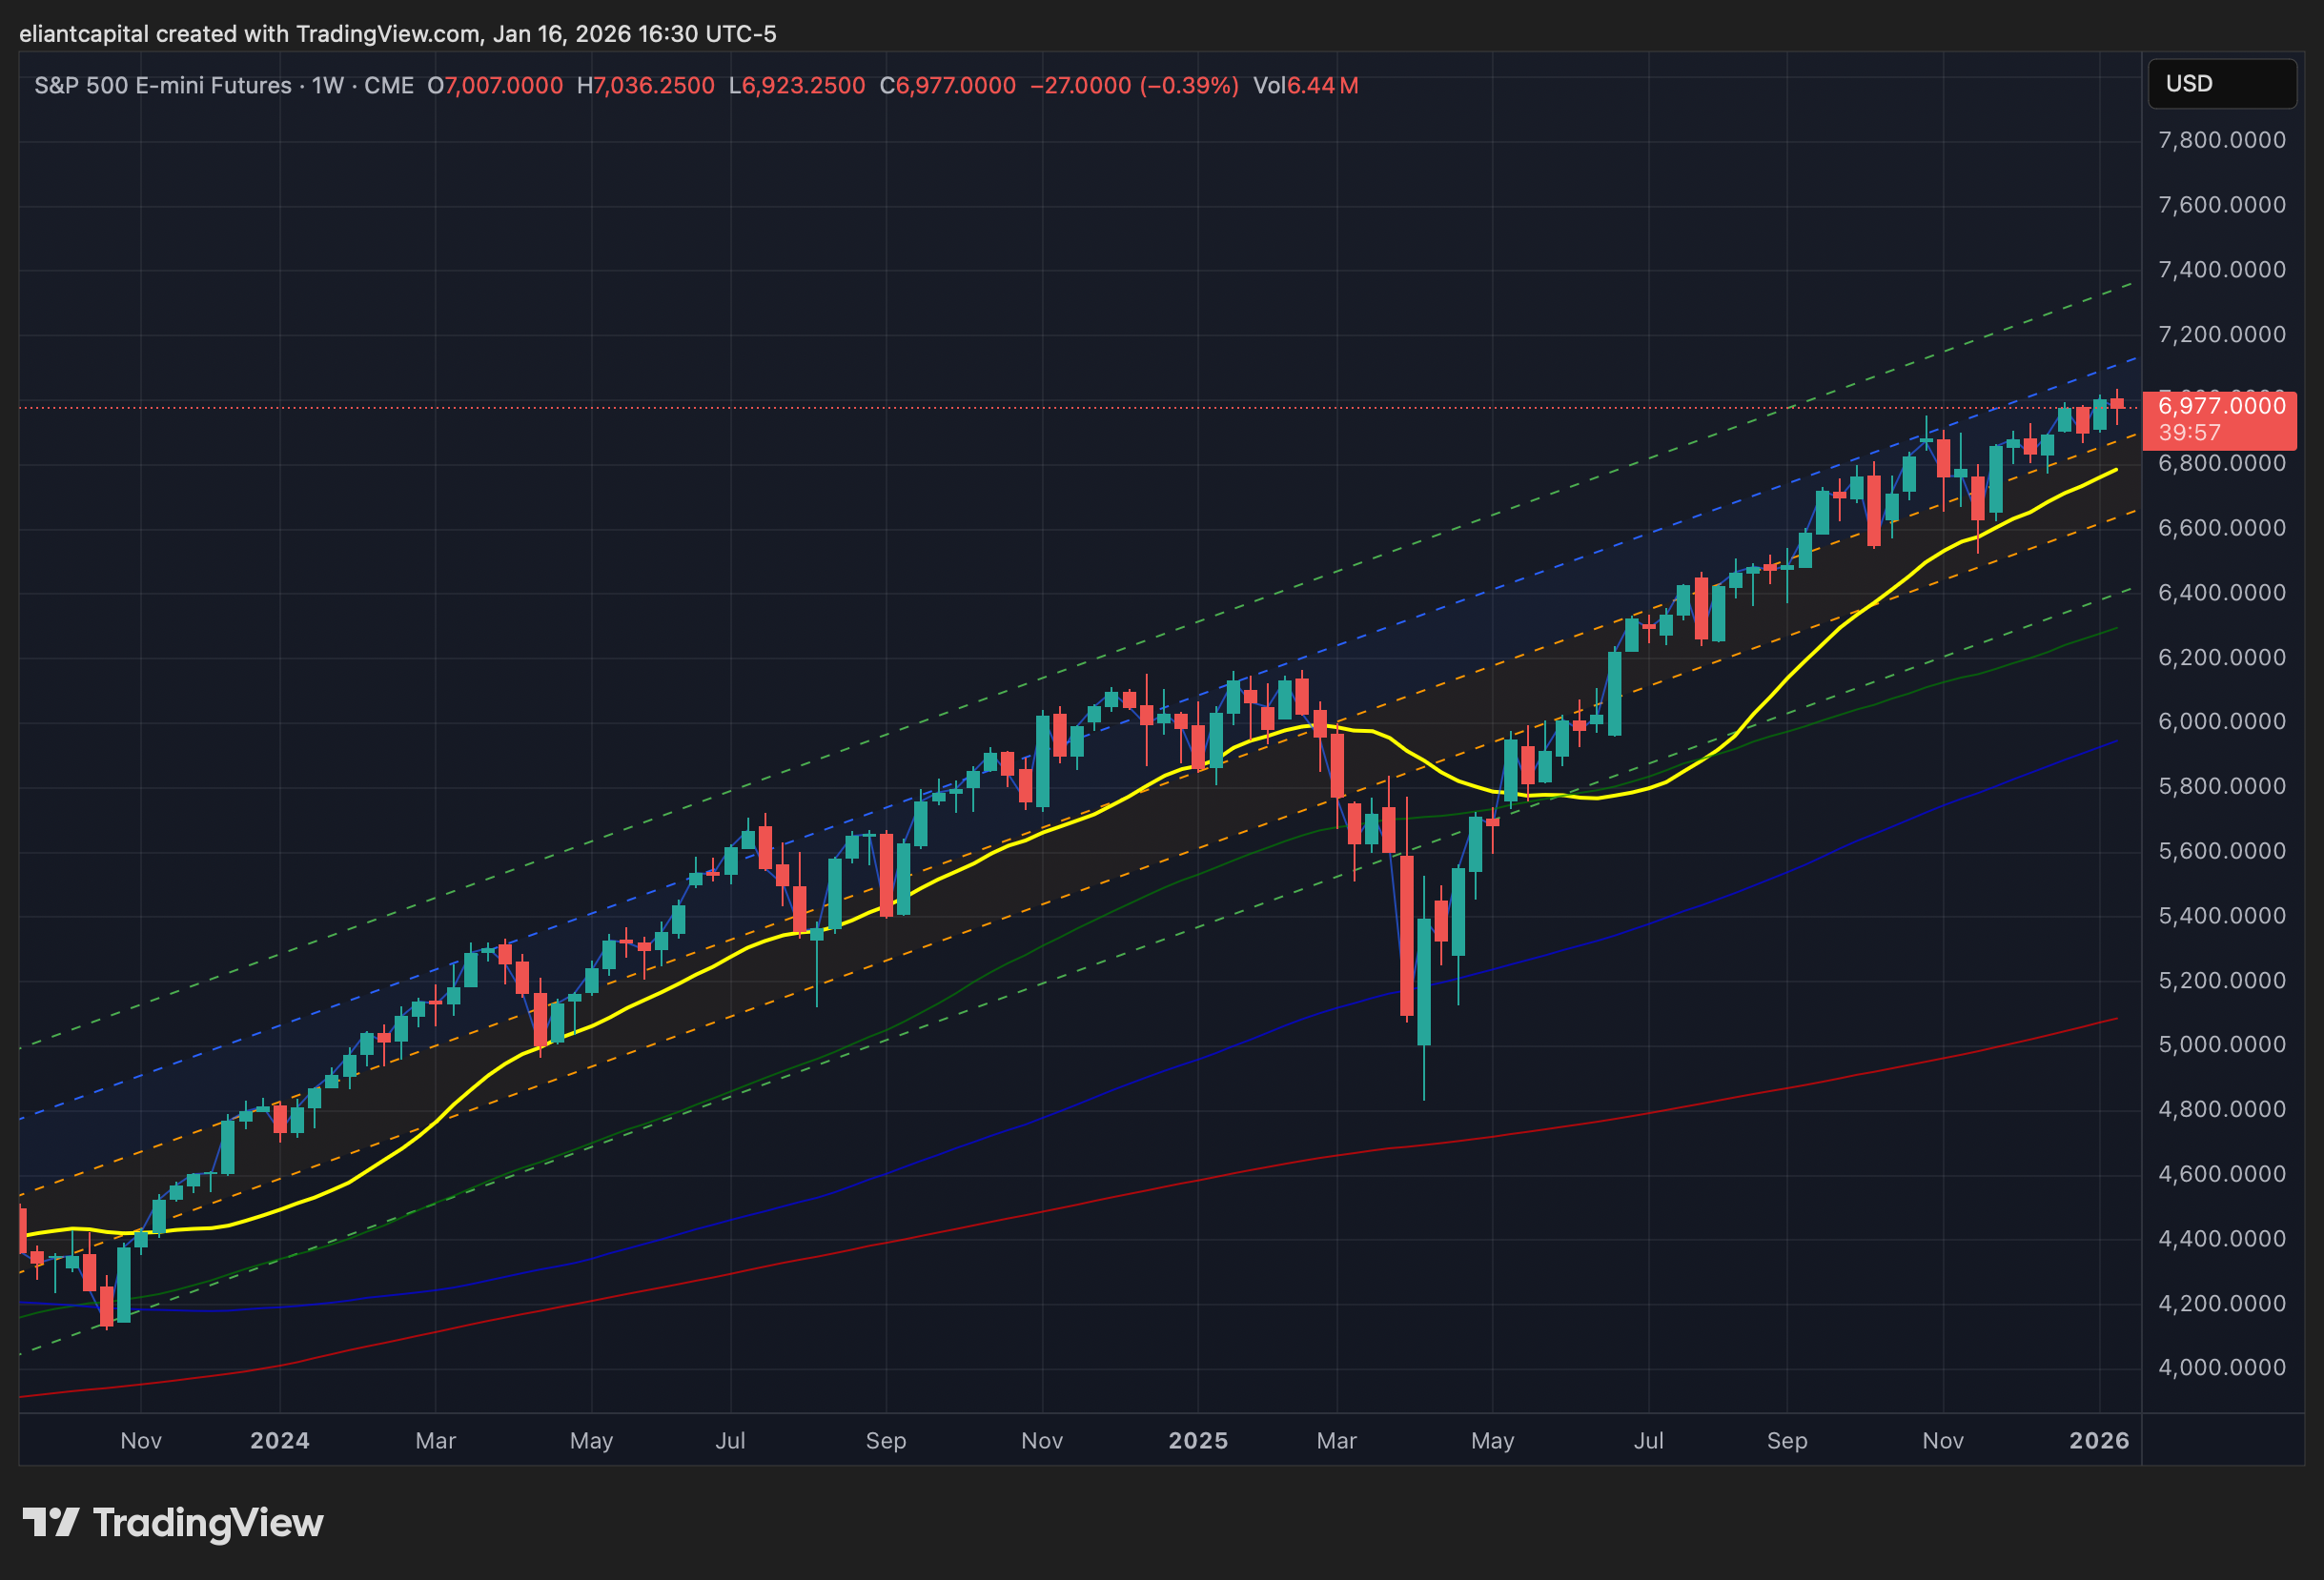This screenshot has height=1580, width=2324.
Task: Click the −27.0000 (−0.39%) change value
Action: (x=1134, y=86)
